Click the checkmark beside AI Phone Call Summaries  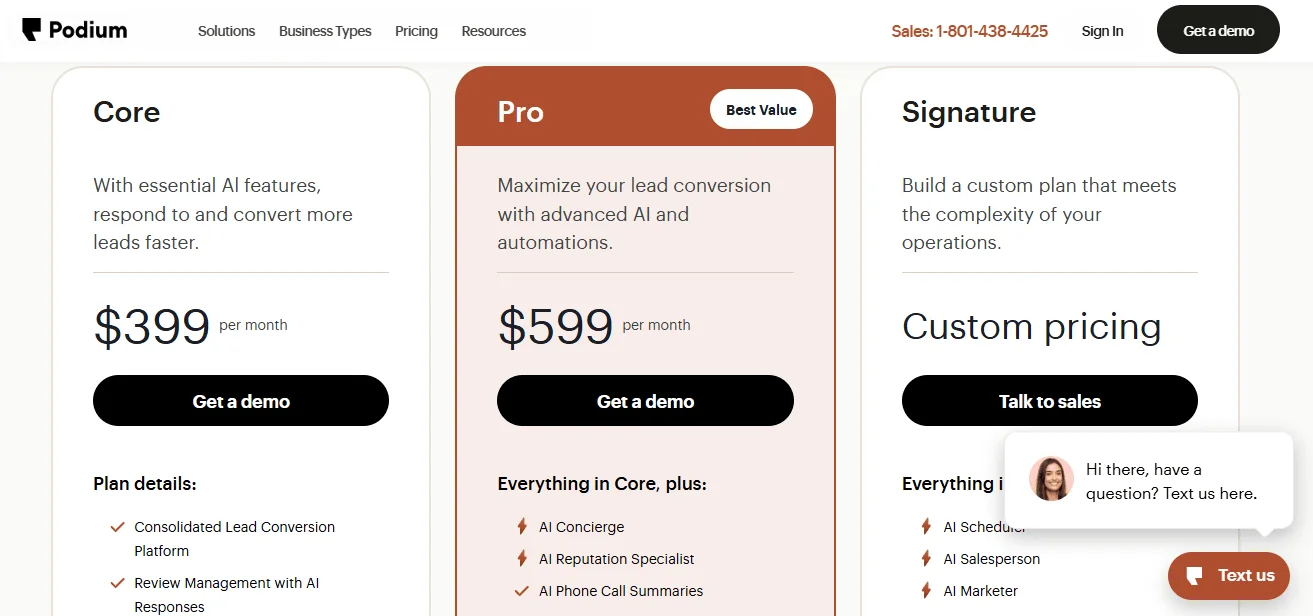520,591
